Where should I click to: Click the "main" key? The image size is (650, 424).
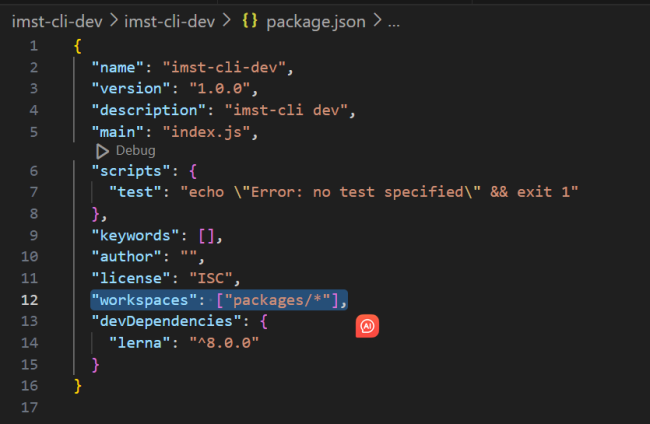(117, 132)
